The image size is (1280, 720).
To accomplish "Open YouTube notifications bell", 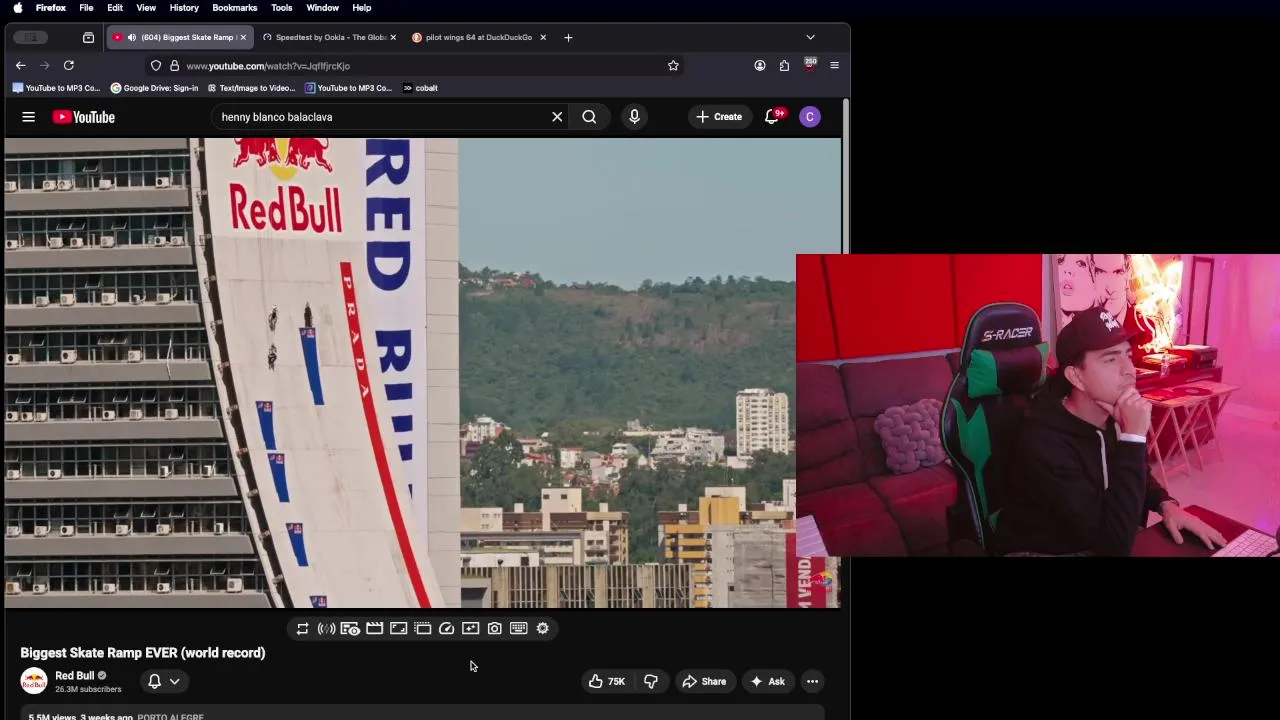I will click(x=772, y=117).
